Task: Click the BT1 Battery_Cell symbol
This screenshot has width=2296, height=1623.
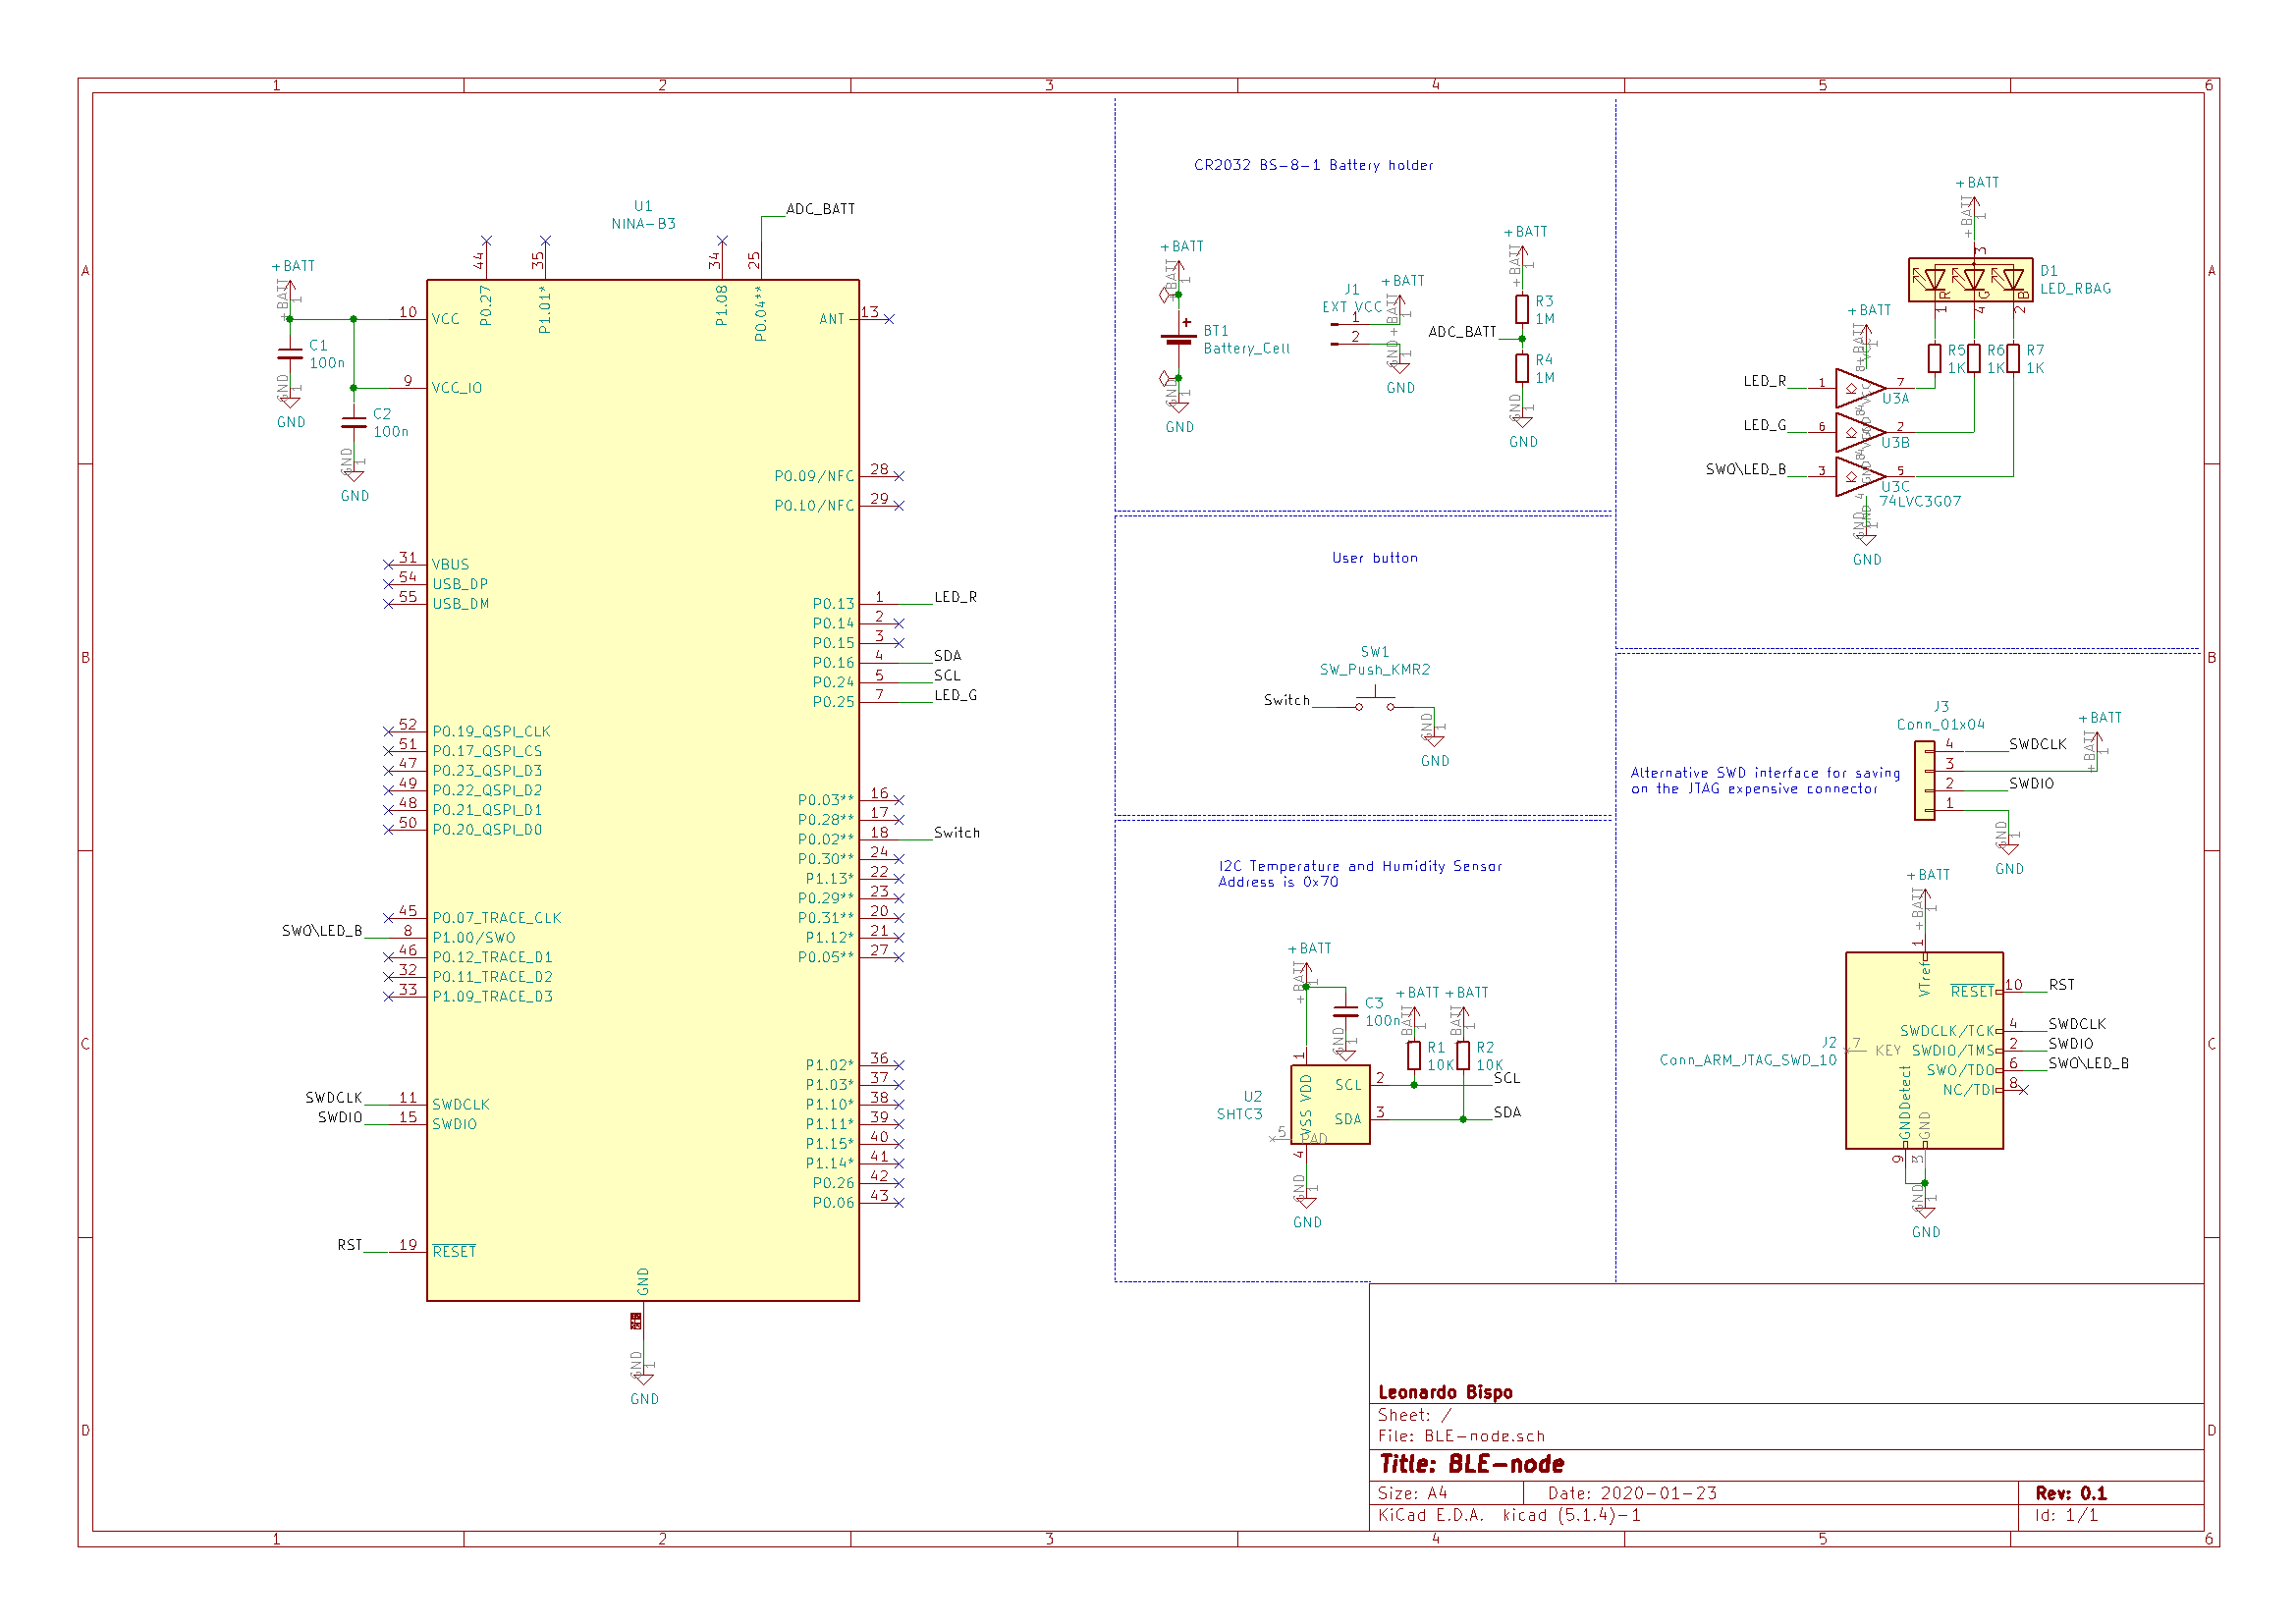Action: pyautogui.click(x=1179, y=339)
